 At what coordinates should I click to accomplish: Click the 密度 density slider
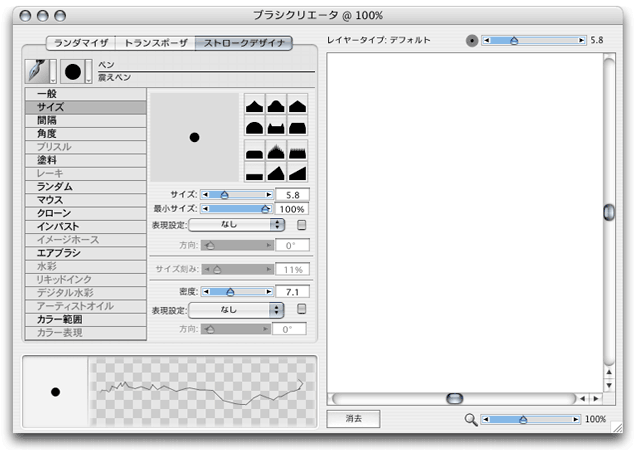coord(237,291)
